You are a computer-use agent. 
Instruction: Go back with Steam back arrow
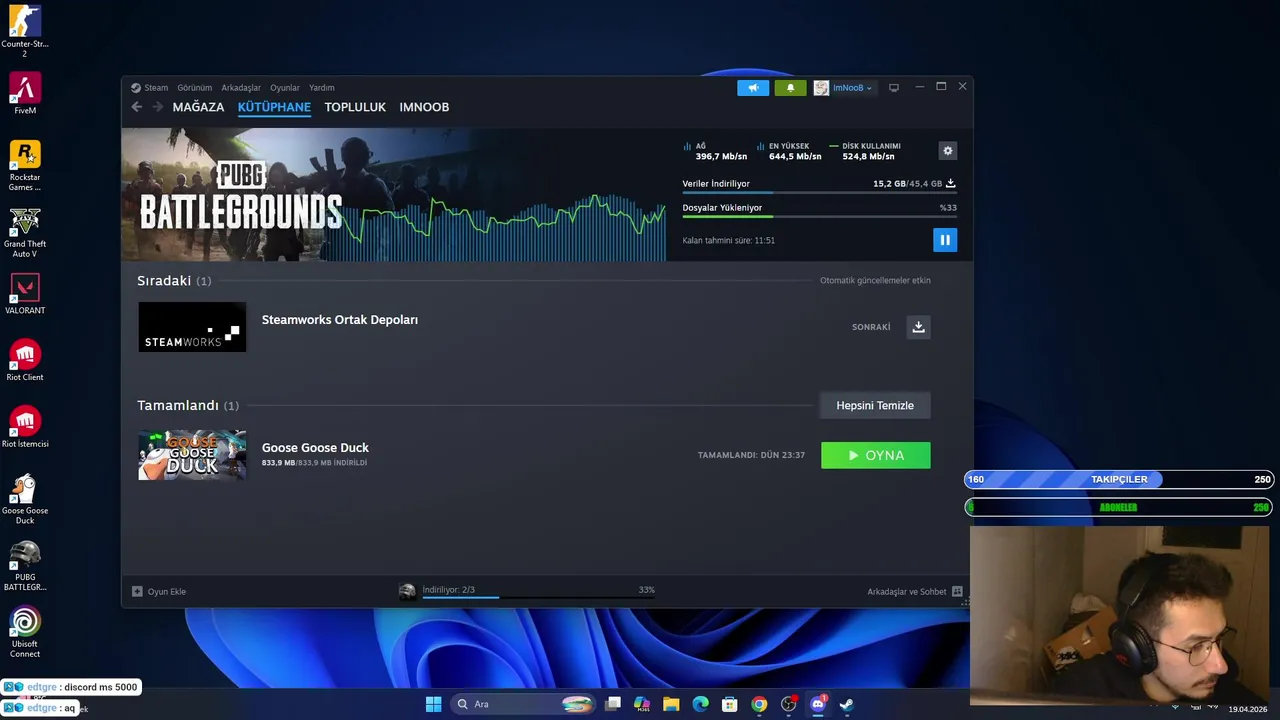tap(137, 107)
